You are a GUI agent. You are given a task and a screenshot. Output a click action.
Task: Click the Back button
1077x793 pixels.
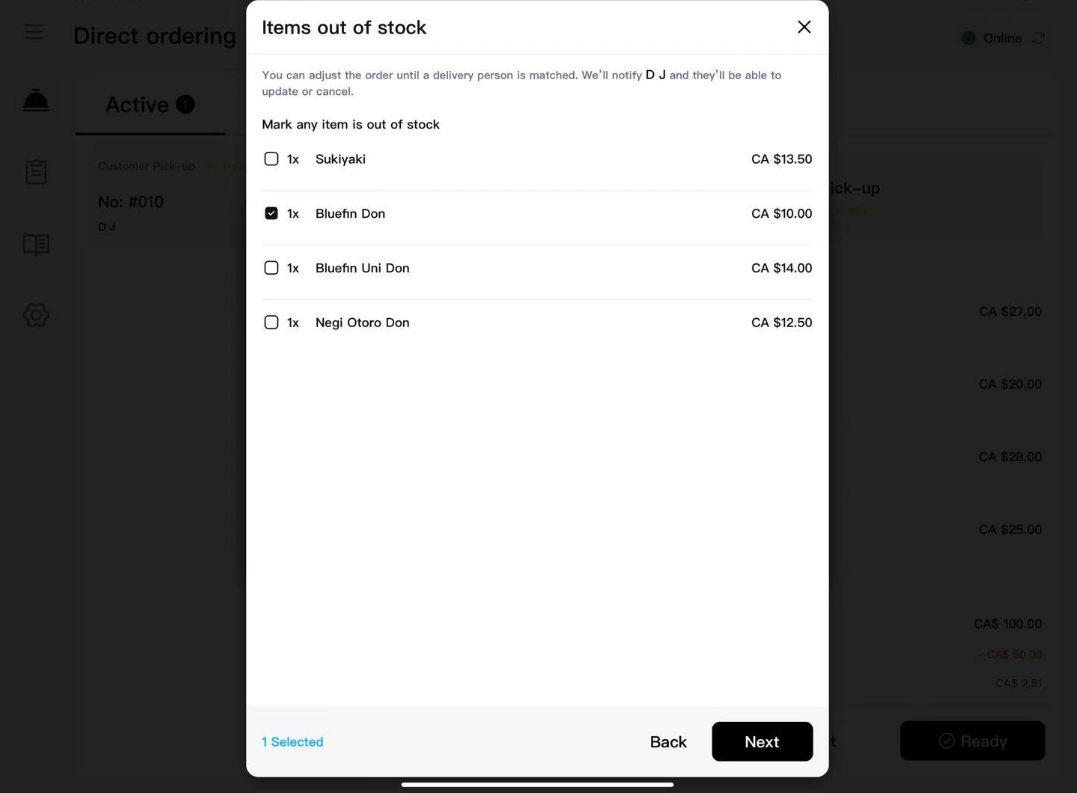pyautogui.click(x=668, y=742)
